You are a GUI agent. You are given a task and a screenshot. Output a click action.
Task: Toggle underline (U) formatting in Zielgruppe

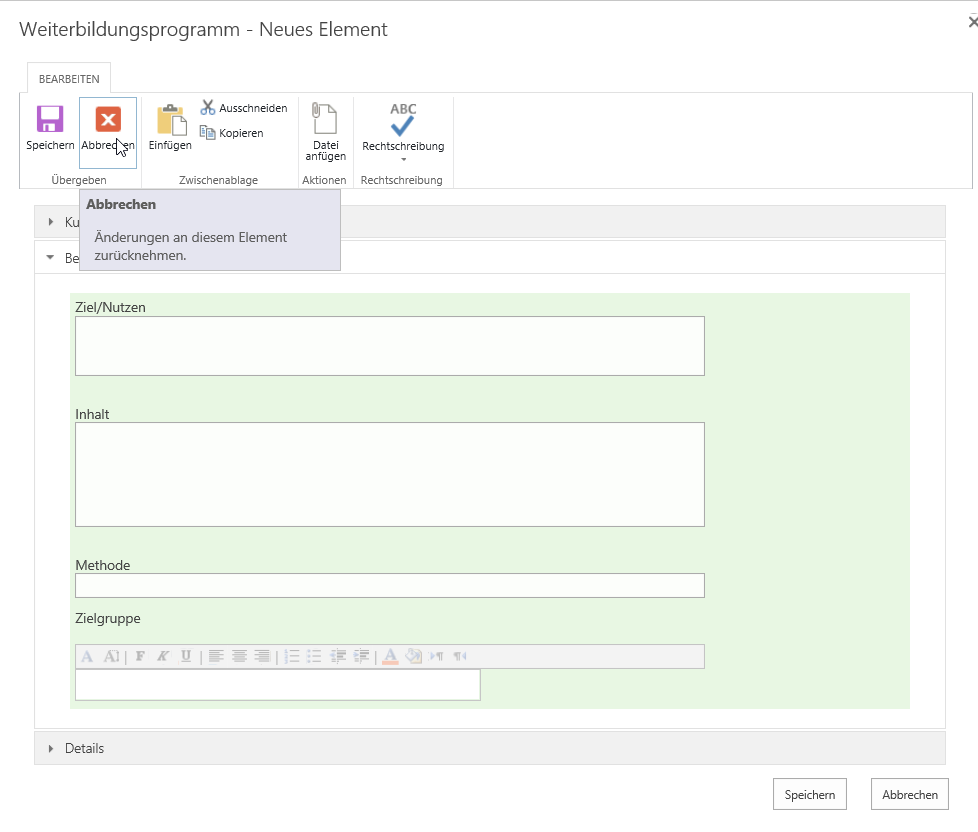(186, 656)
